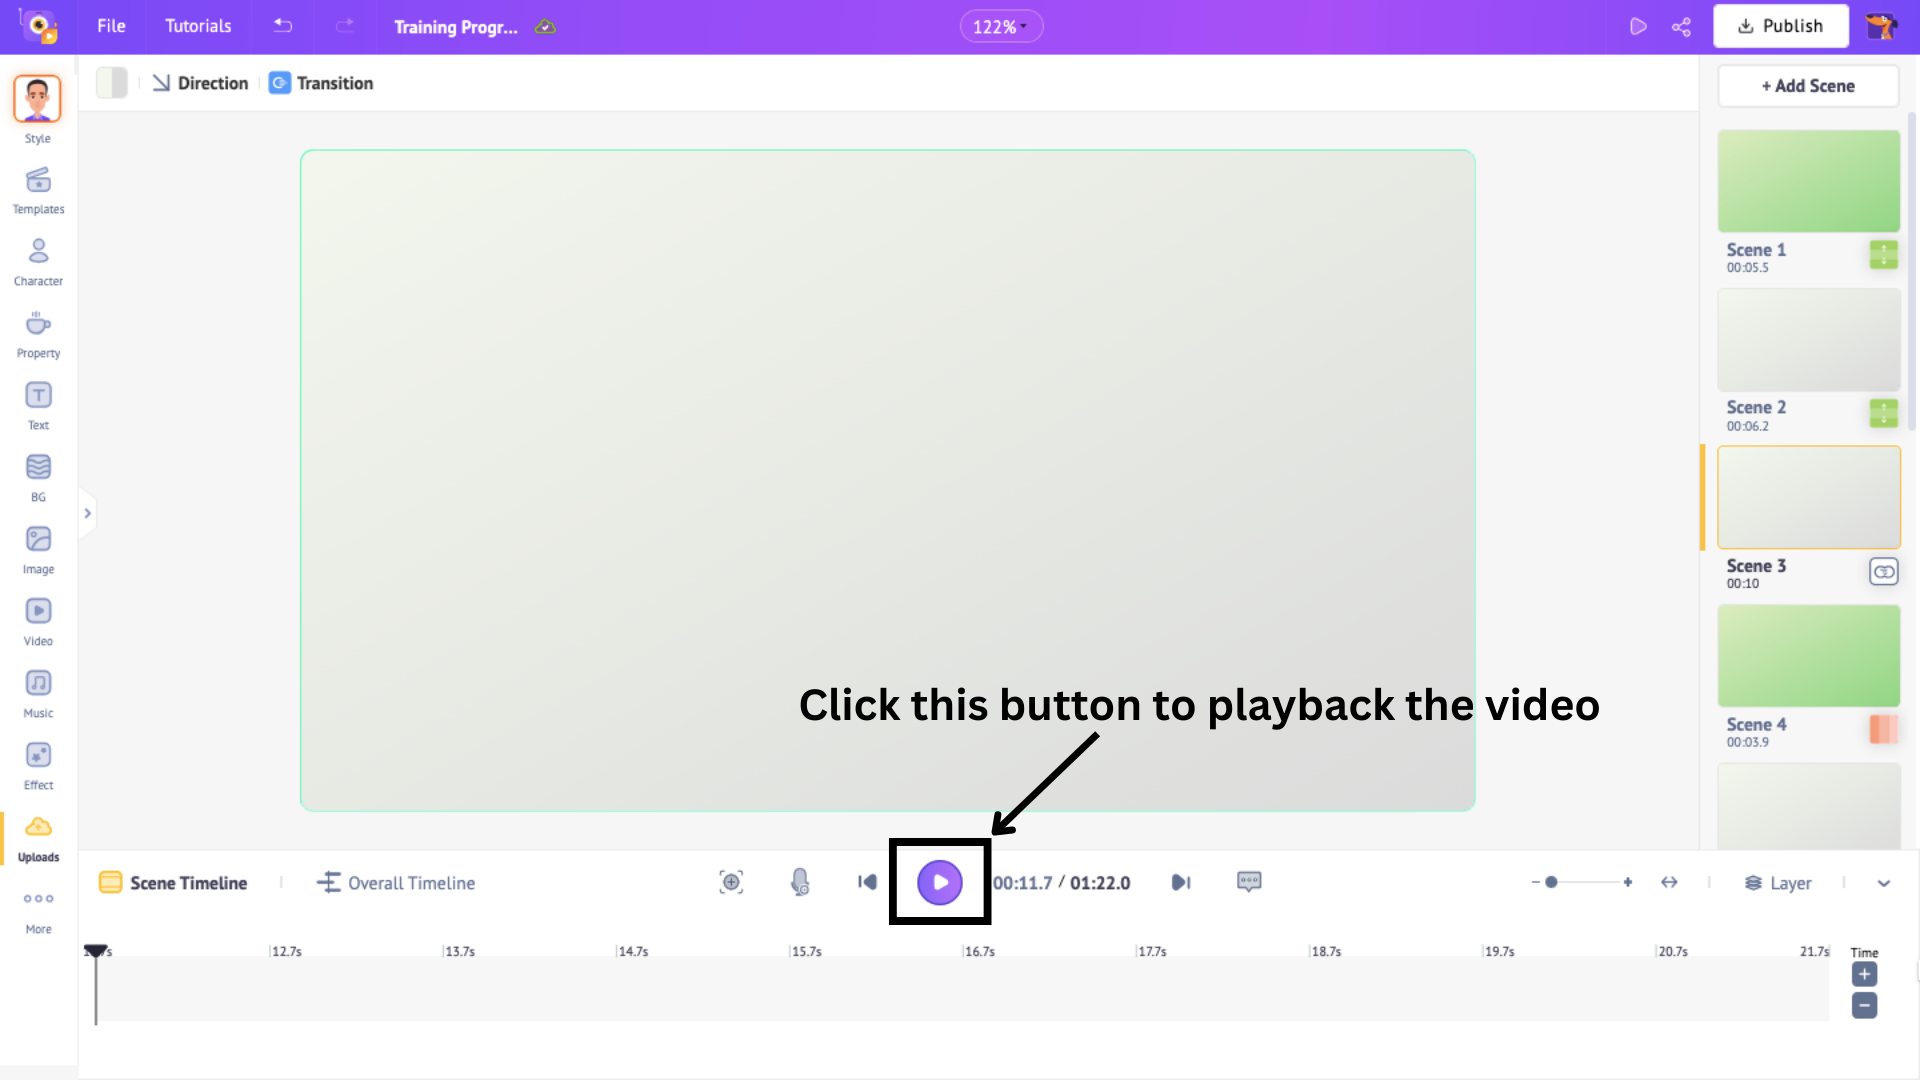Viewport: 1920px width, 1080px height.
Task: Click the share icon in top bar
Action: pos(1681,27)
